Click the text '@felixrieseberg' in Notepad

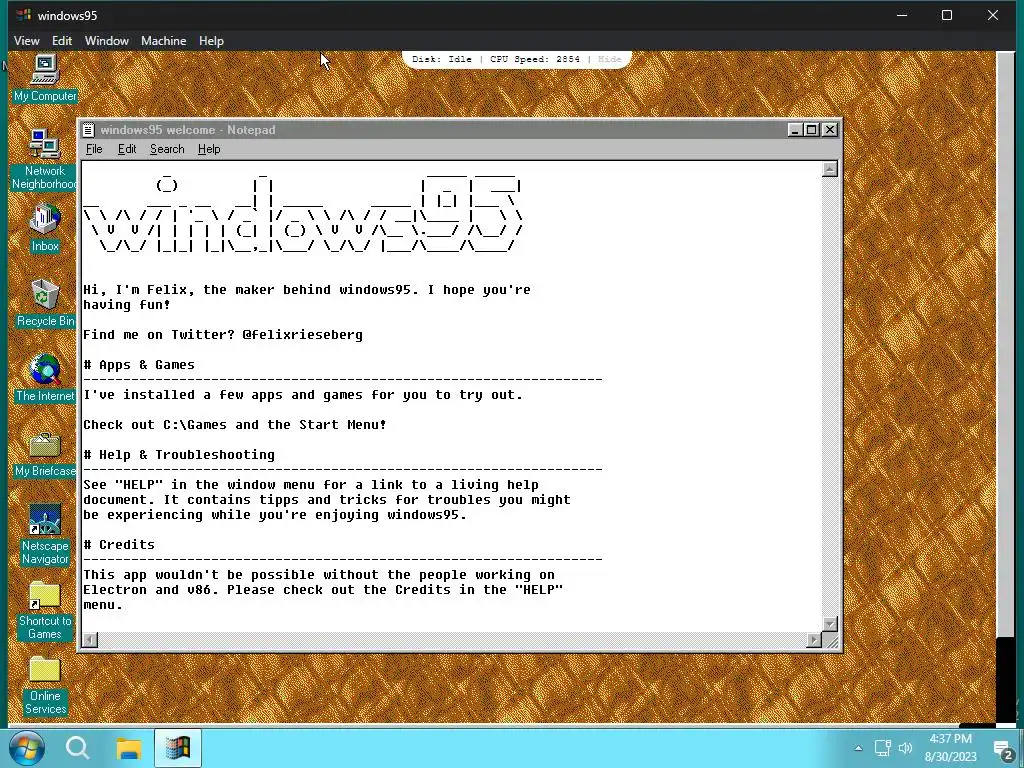302,335
